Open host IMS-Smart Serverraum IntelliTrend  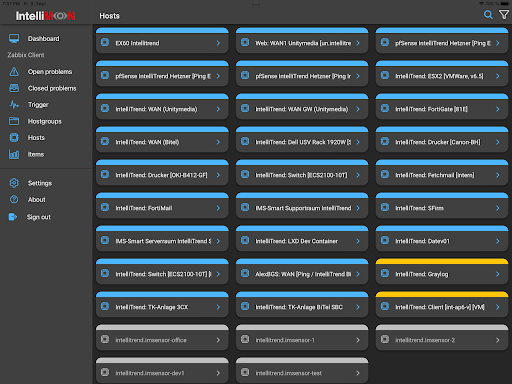162,239
